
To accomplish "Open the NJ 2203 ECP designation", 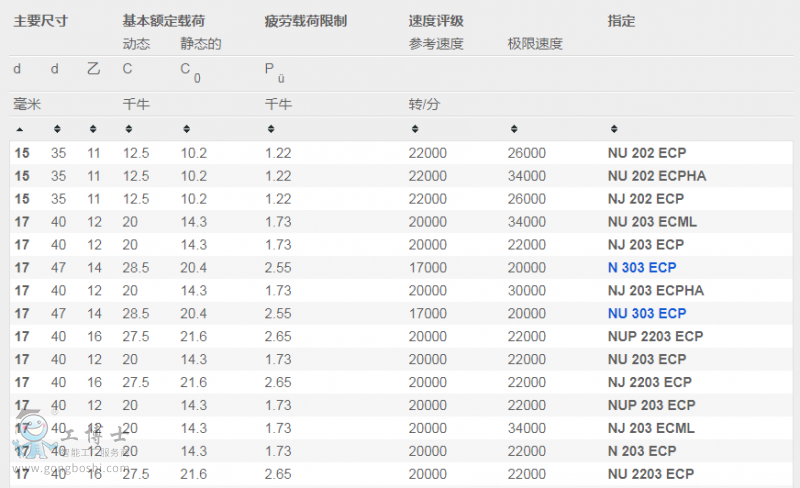I will tap(650, 382).
